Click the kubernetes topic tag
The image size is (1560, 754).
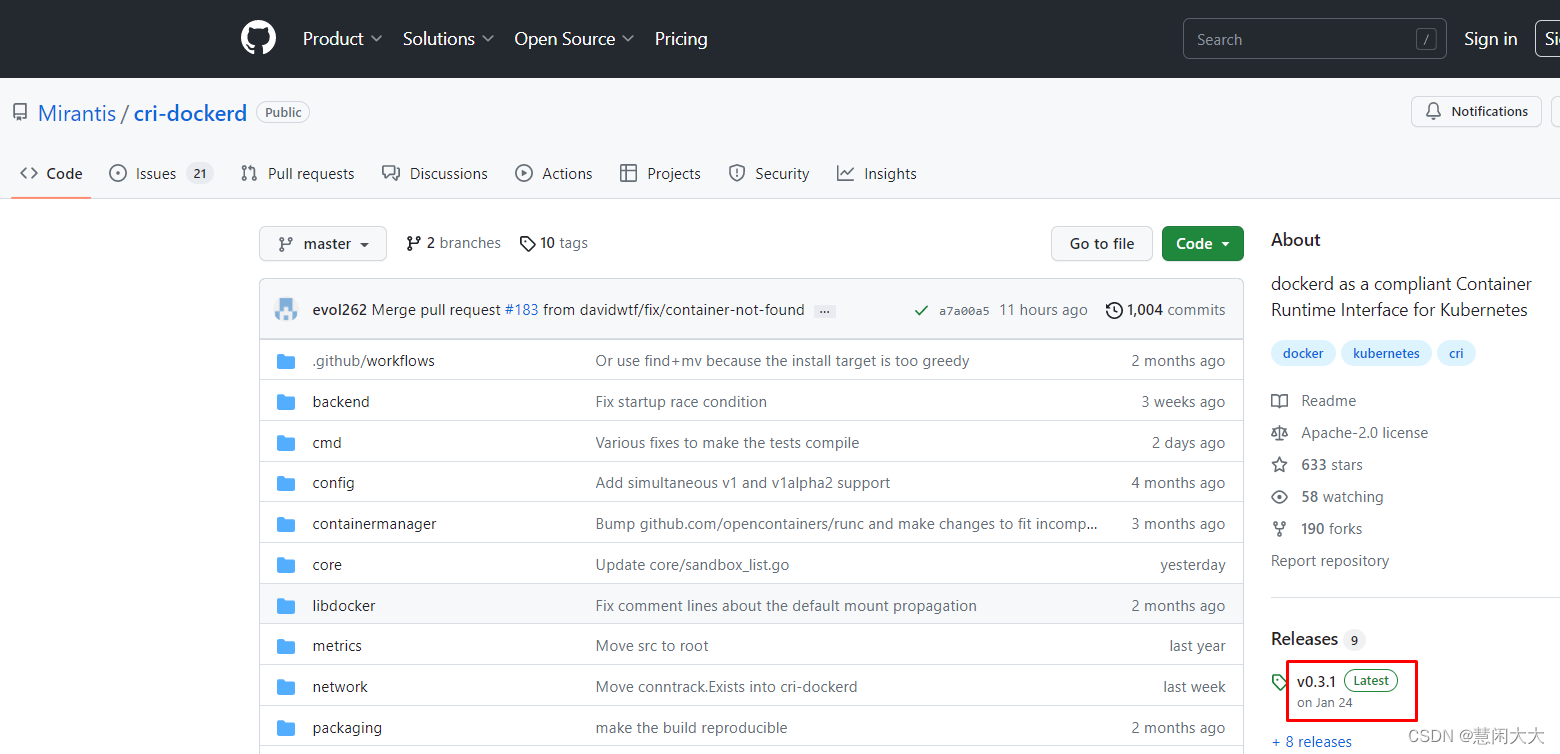pos(1386,353)
